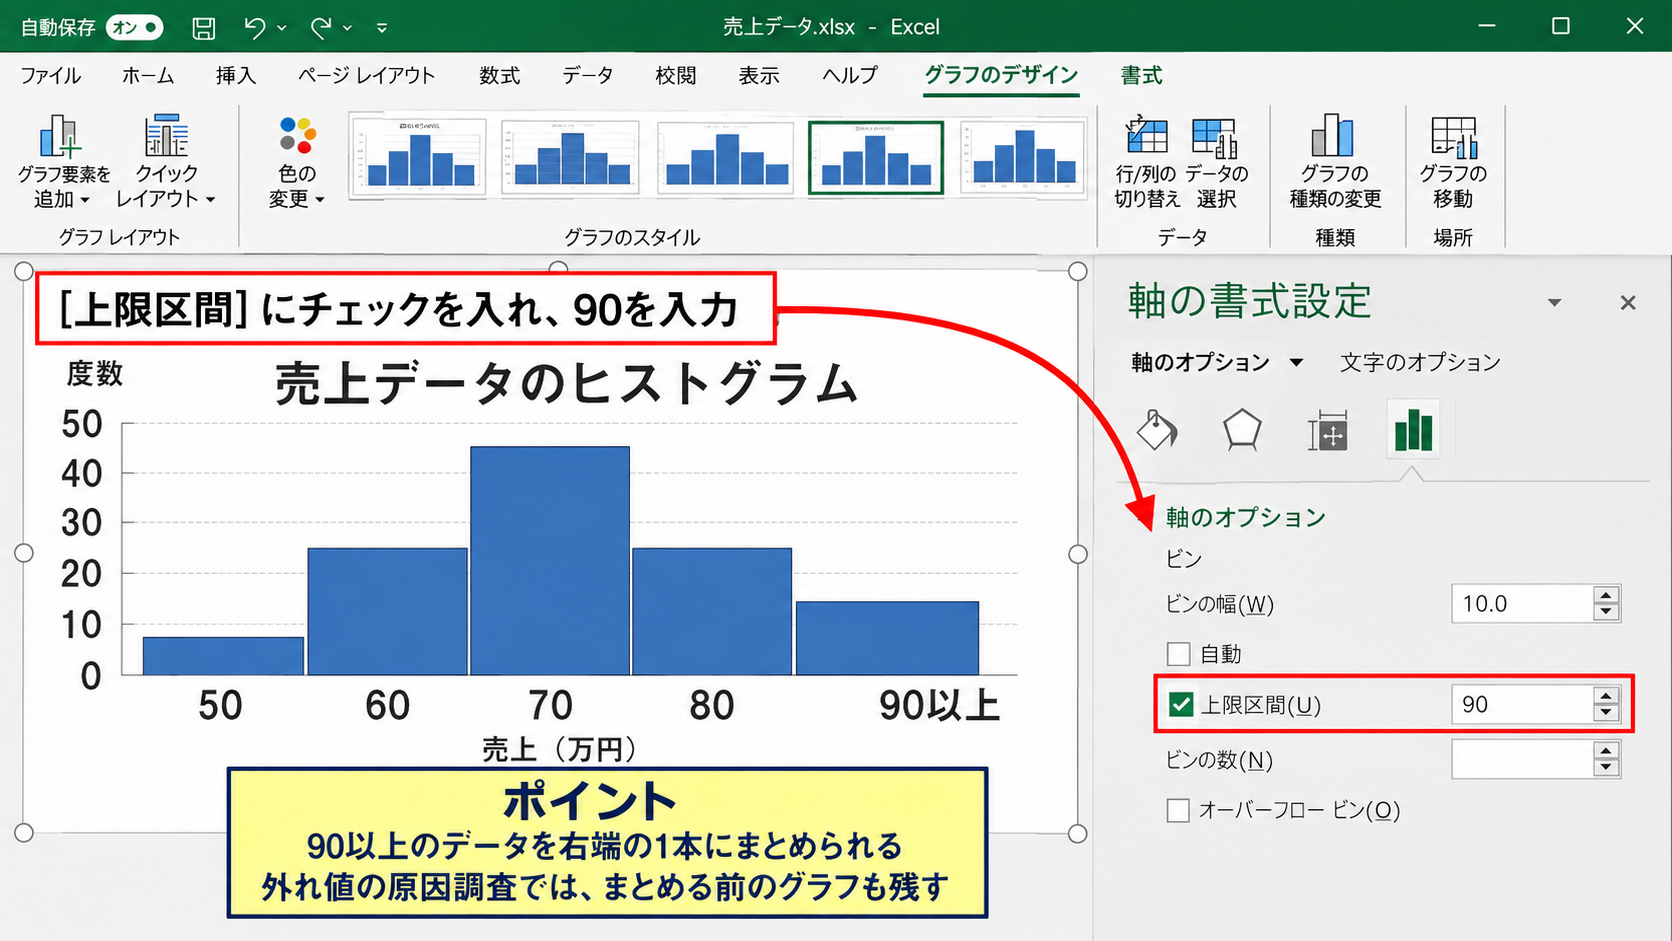The width and height of the screenshot is (1672, 941).
Task: Click the Redo arrow icon
Action: pyautogui.click(x=320, y=28)
